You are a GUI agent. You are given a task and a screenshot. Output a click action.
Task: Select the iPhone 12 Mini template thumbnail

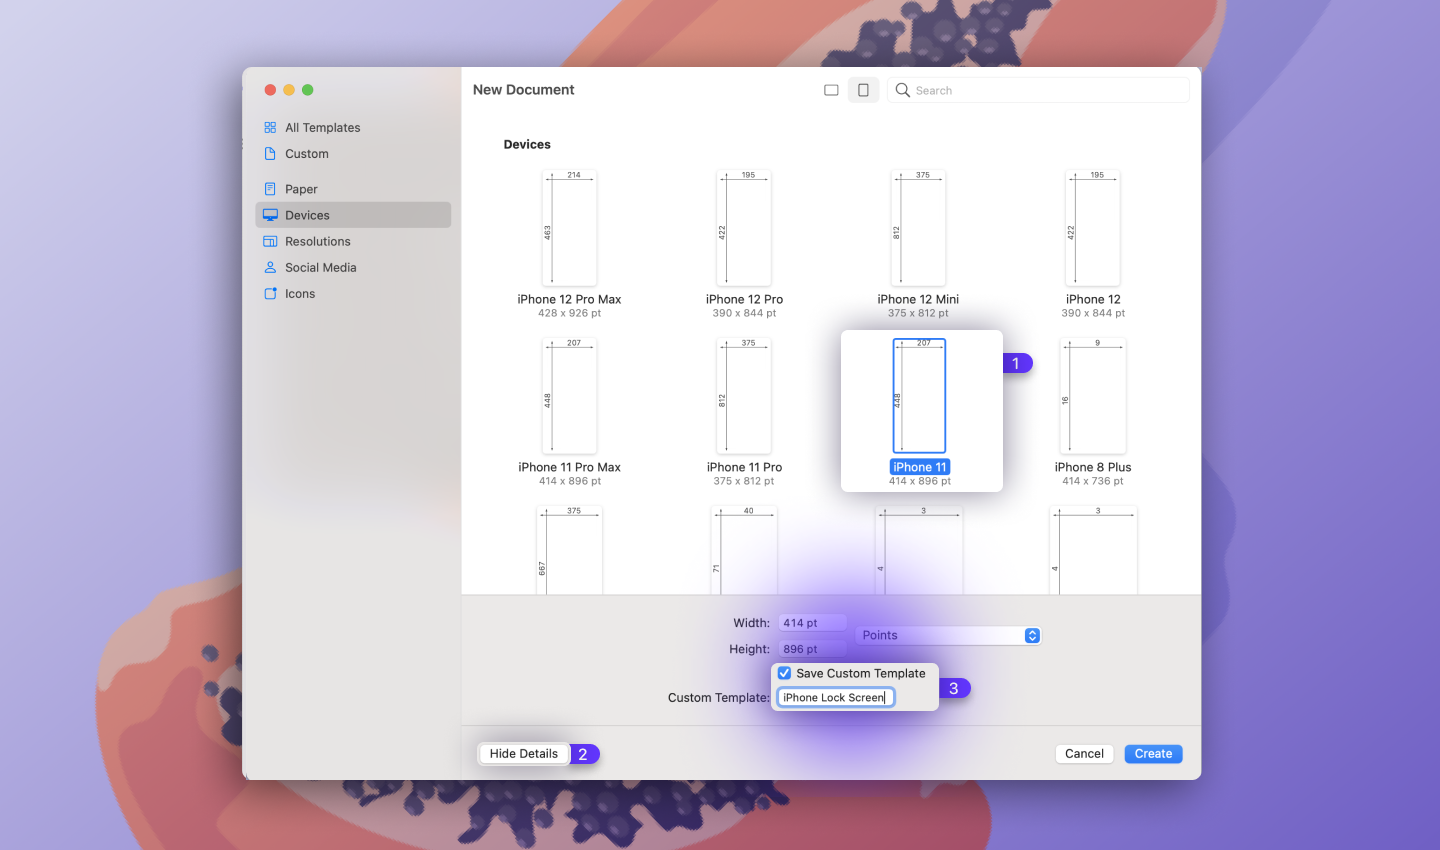pyautogui.click(x=918, y=228)
